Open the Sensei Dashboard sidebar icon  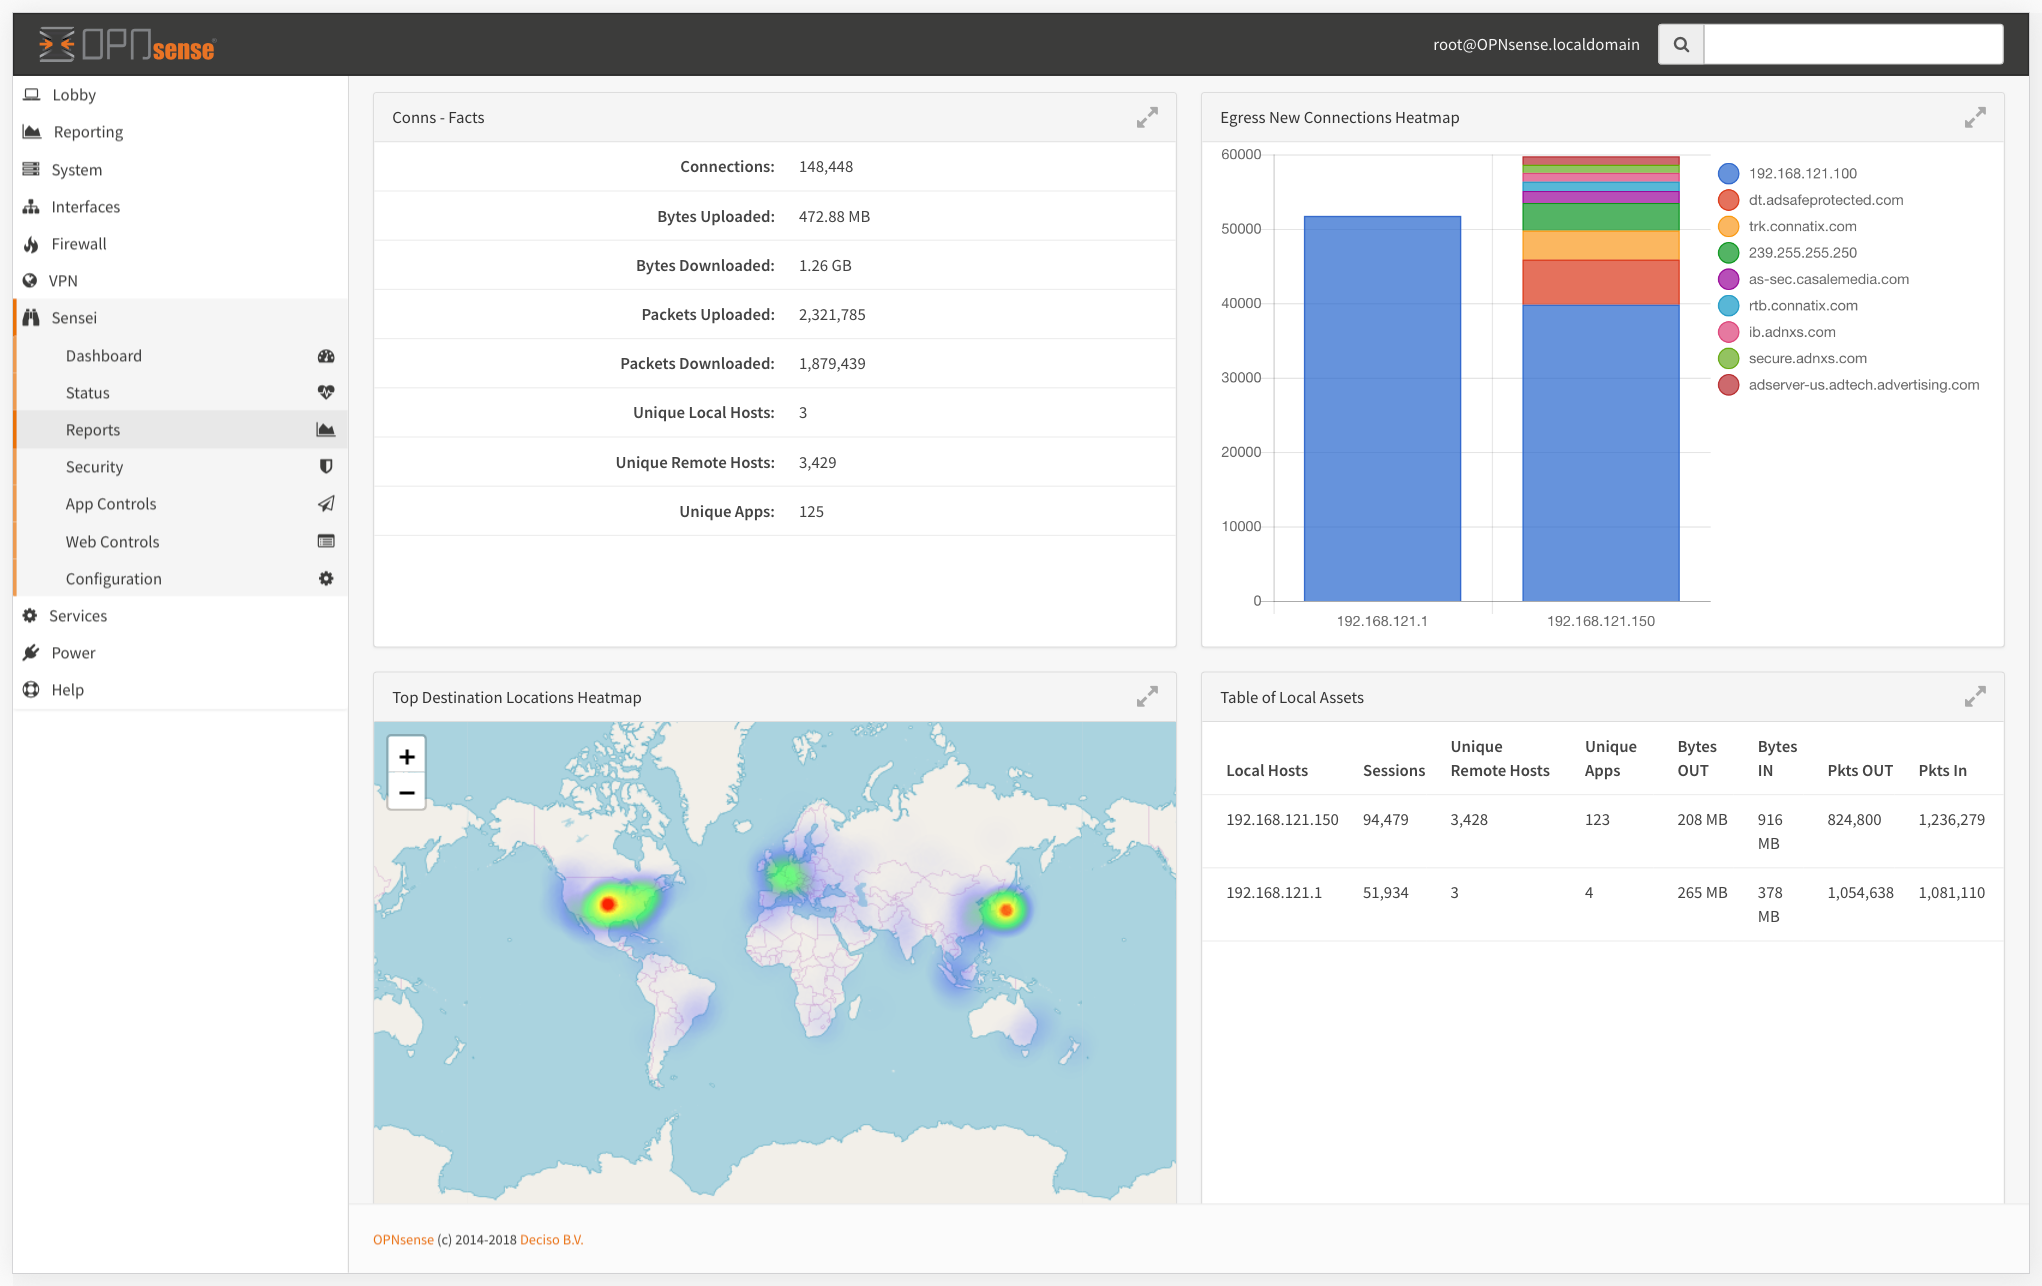pyautogui.click(x=326, y=356)
